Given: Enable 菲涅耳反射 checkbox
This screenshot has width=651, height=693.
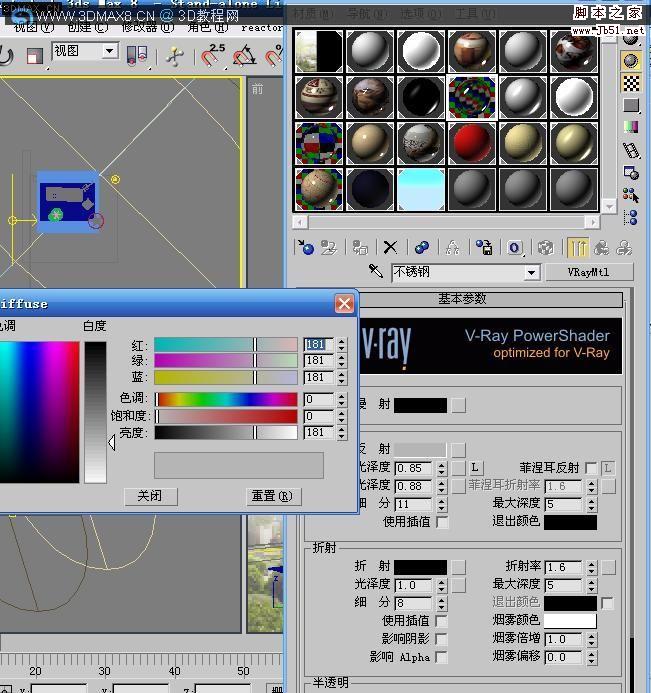Looking at the screenshot, I should pos(590,468).
